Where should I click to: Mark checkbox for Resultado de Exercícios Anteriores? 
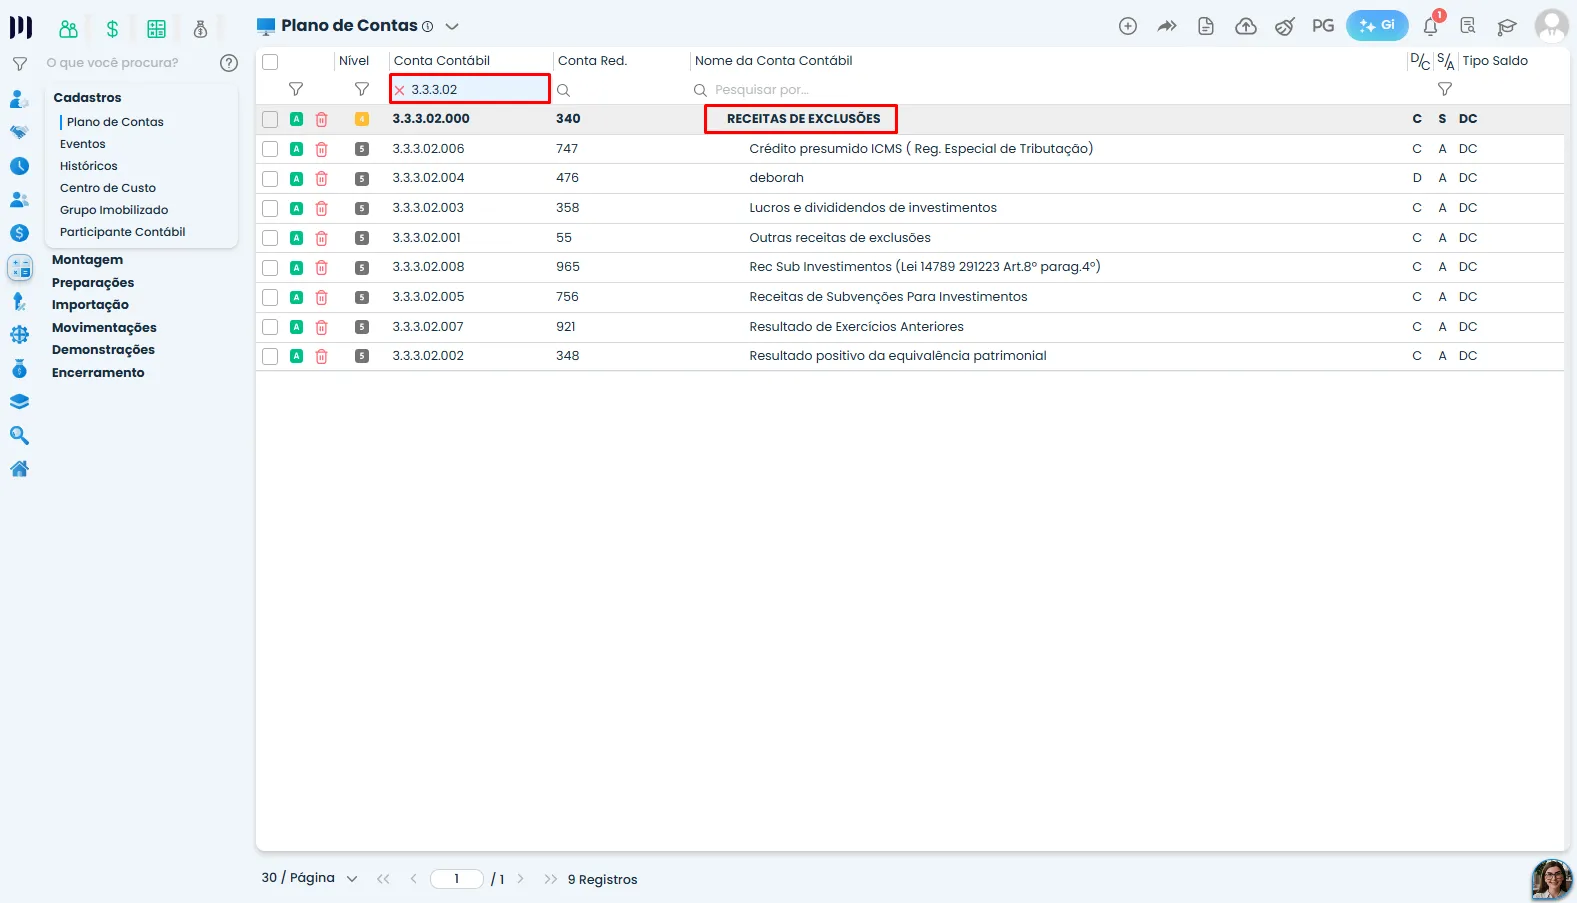click(x=270, y=327)
